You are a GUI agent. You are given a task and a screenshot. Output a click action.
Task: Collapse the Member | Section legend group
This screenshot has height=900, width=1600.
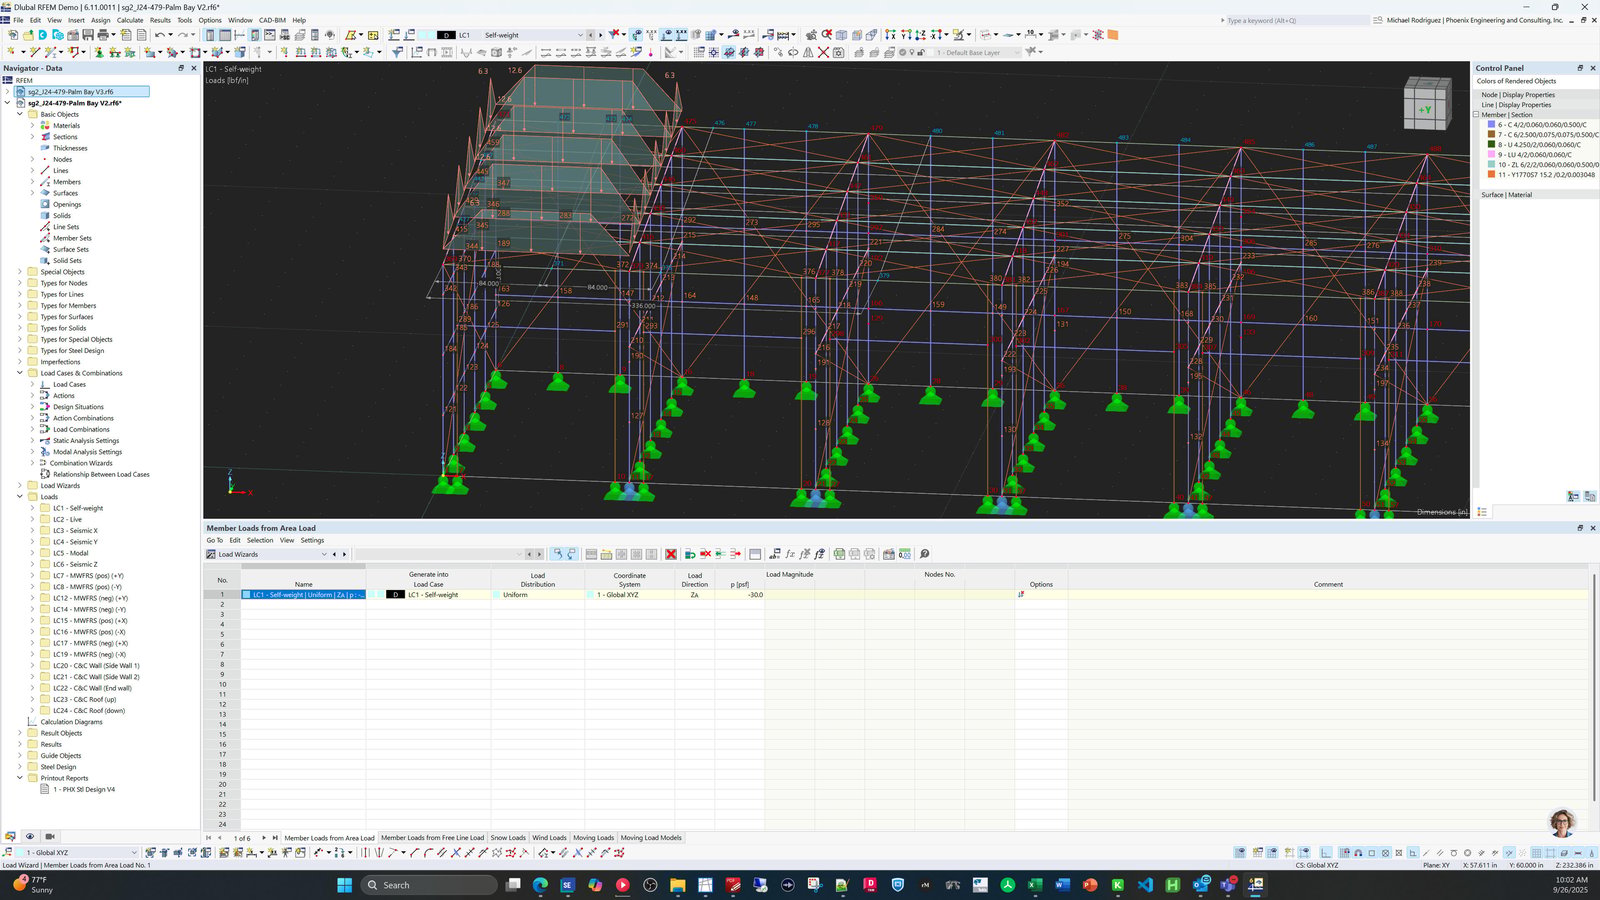click(1476, 115)
